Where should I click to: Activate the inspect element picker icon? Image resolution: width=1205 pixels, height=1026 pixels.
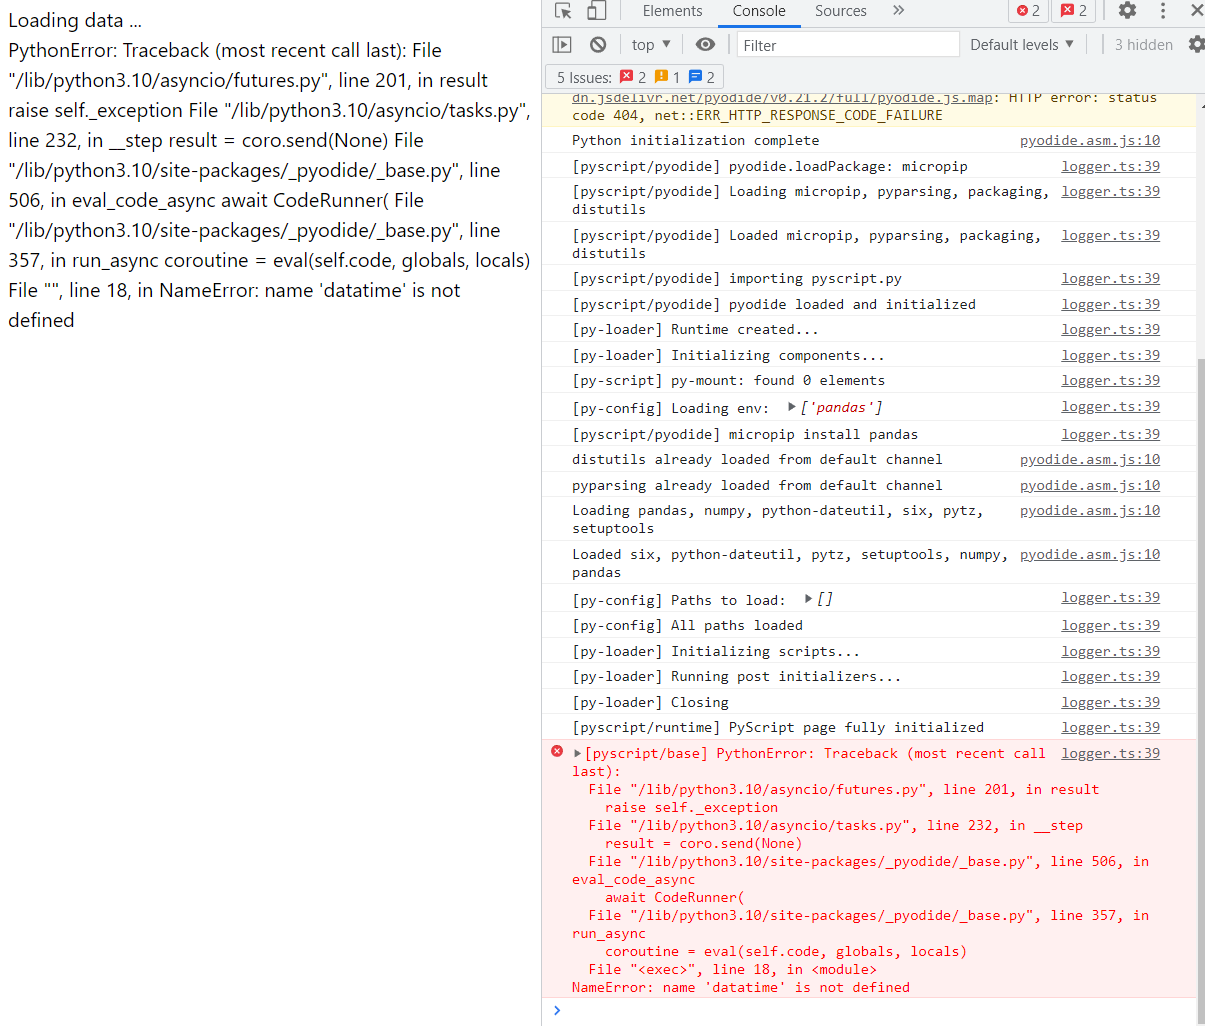[563, 11]
